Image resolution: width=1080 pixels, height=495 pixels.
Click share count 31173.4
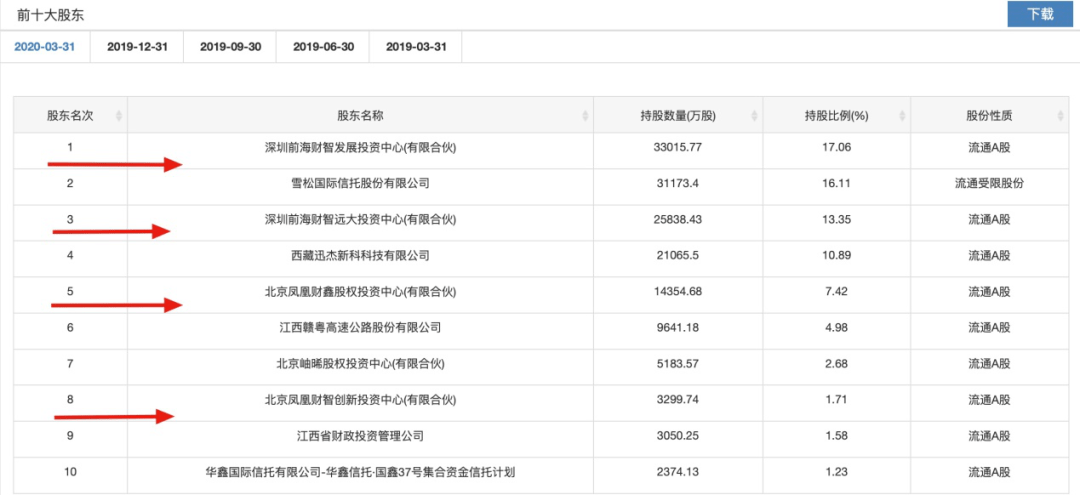tap(677, 183)
